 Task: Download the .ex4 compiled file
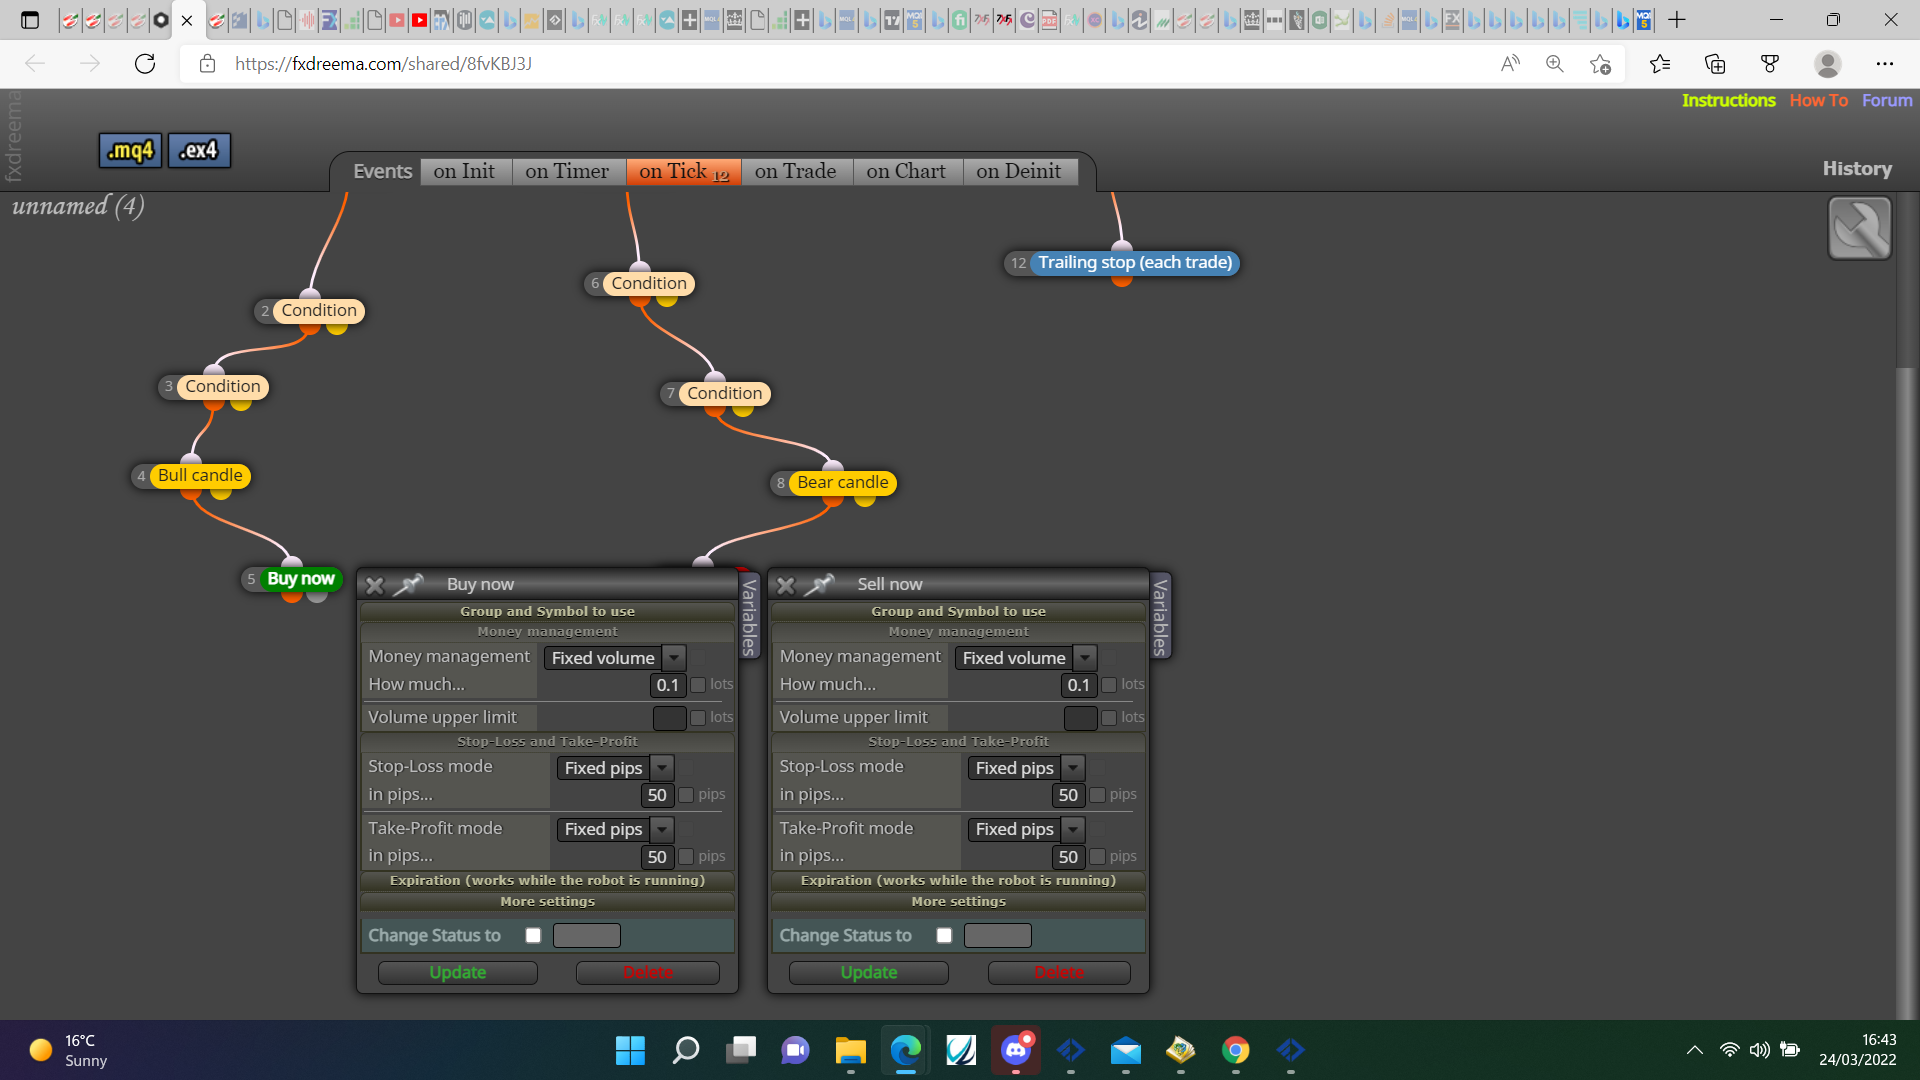coord(199,150)
